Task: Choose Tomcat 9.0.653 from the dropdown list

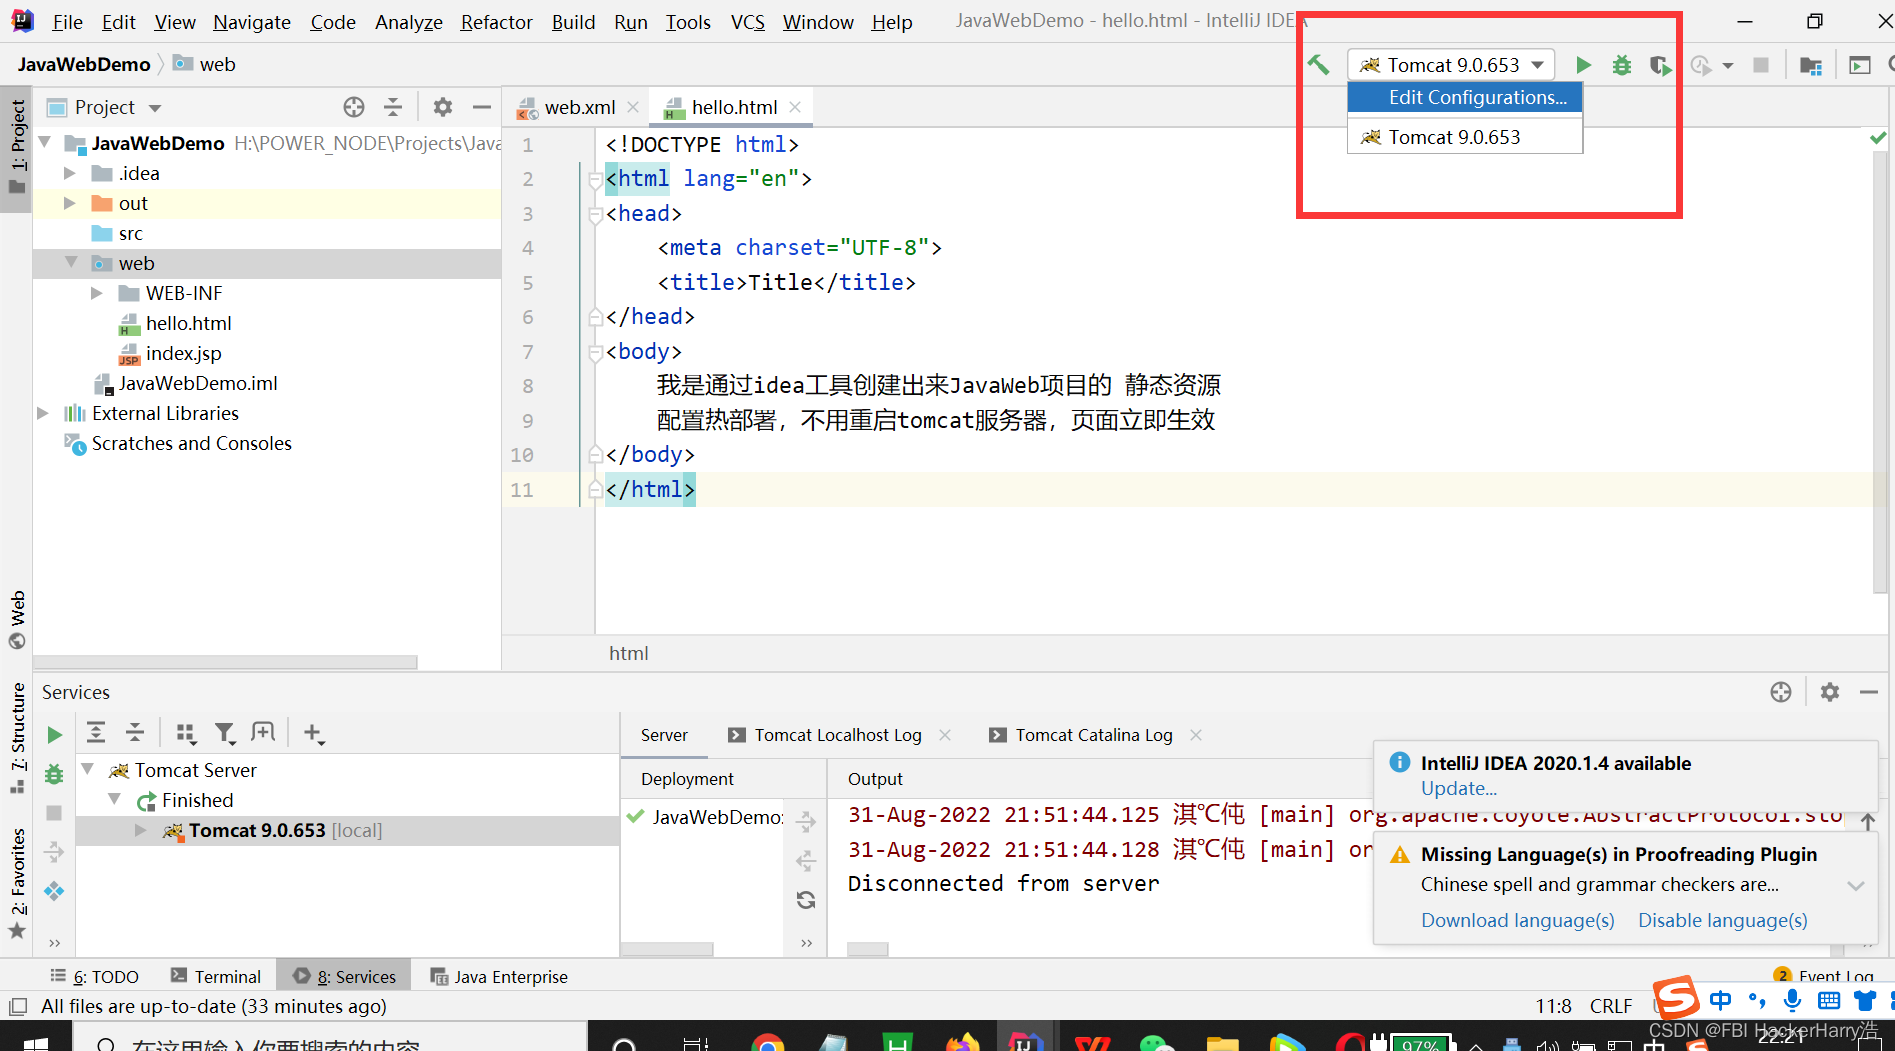Action: pyautogui.click(x=1465, y=137)
